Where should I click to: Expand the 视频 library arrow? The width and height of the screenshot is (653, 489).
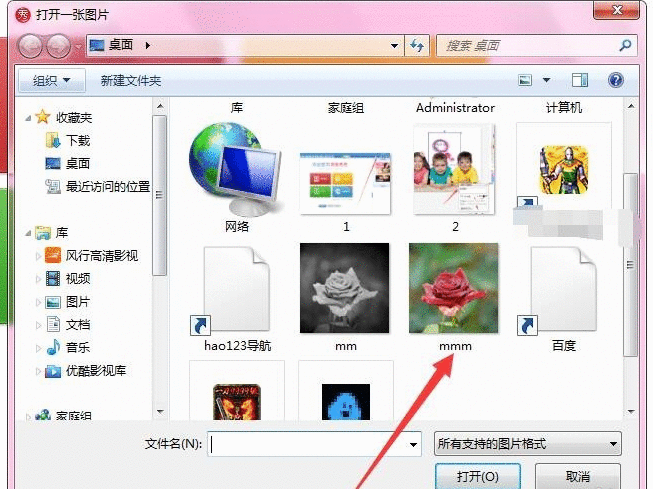(x=38, y=279)
